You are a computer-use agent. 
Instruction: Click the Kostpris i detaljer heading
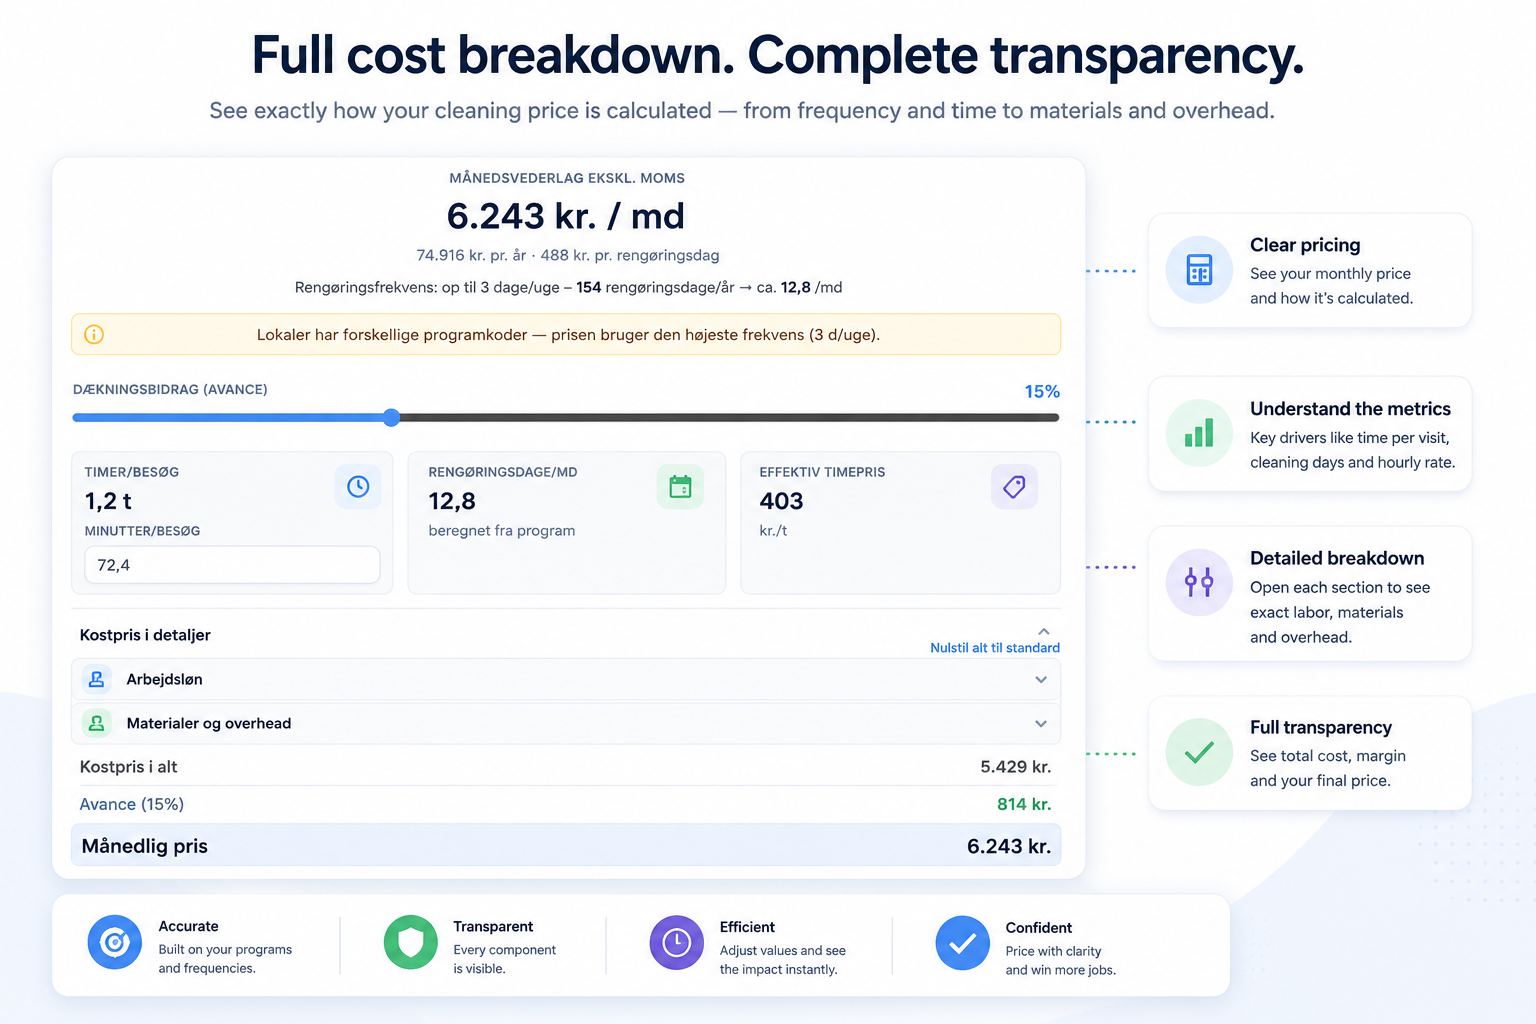tap(145, 635)
